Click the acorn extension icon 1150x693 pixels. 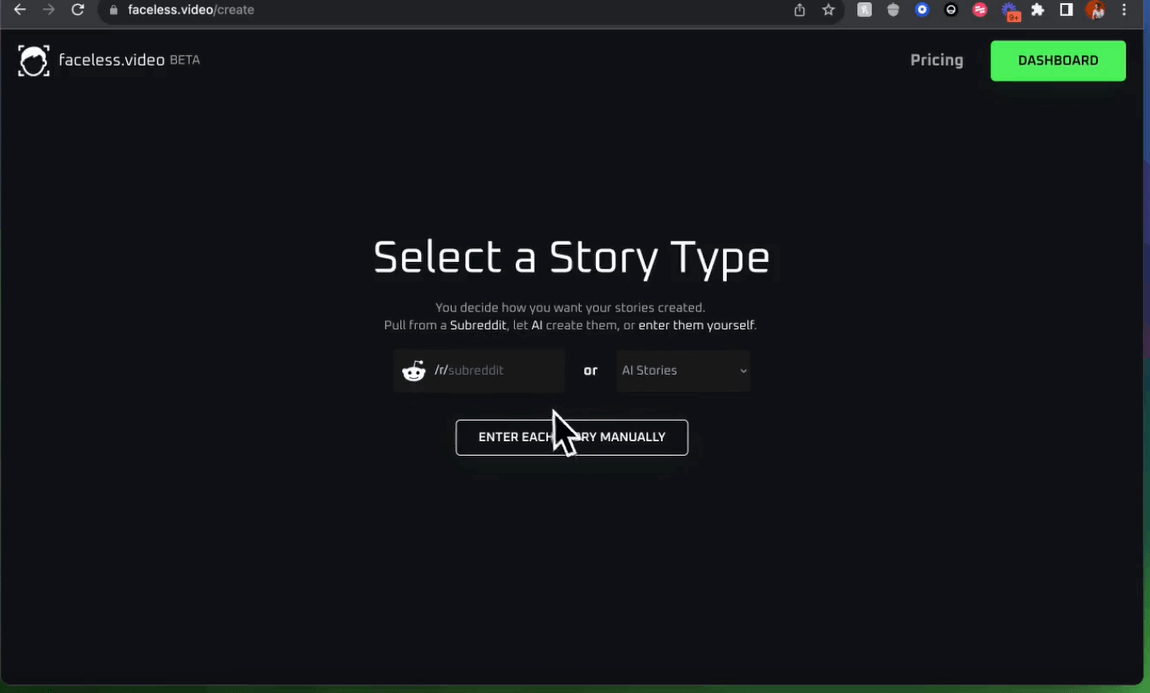pos(893,10)
